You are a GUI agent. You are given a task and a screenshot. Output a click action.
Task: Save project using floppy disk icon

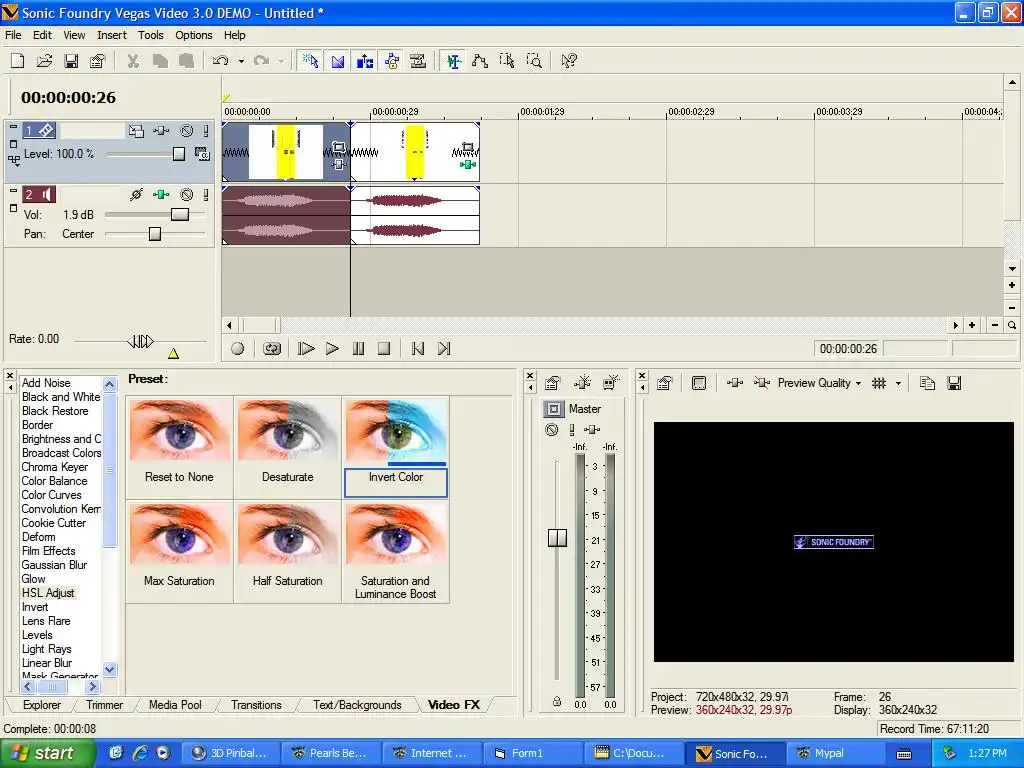71,61
